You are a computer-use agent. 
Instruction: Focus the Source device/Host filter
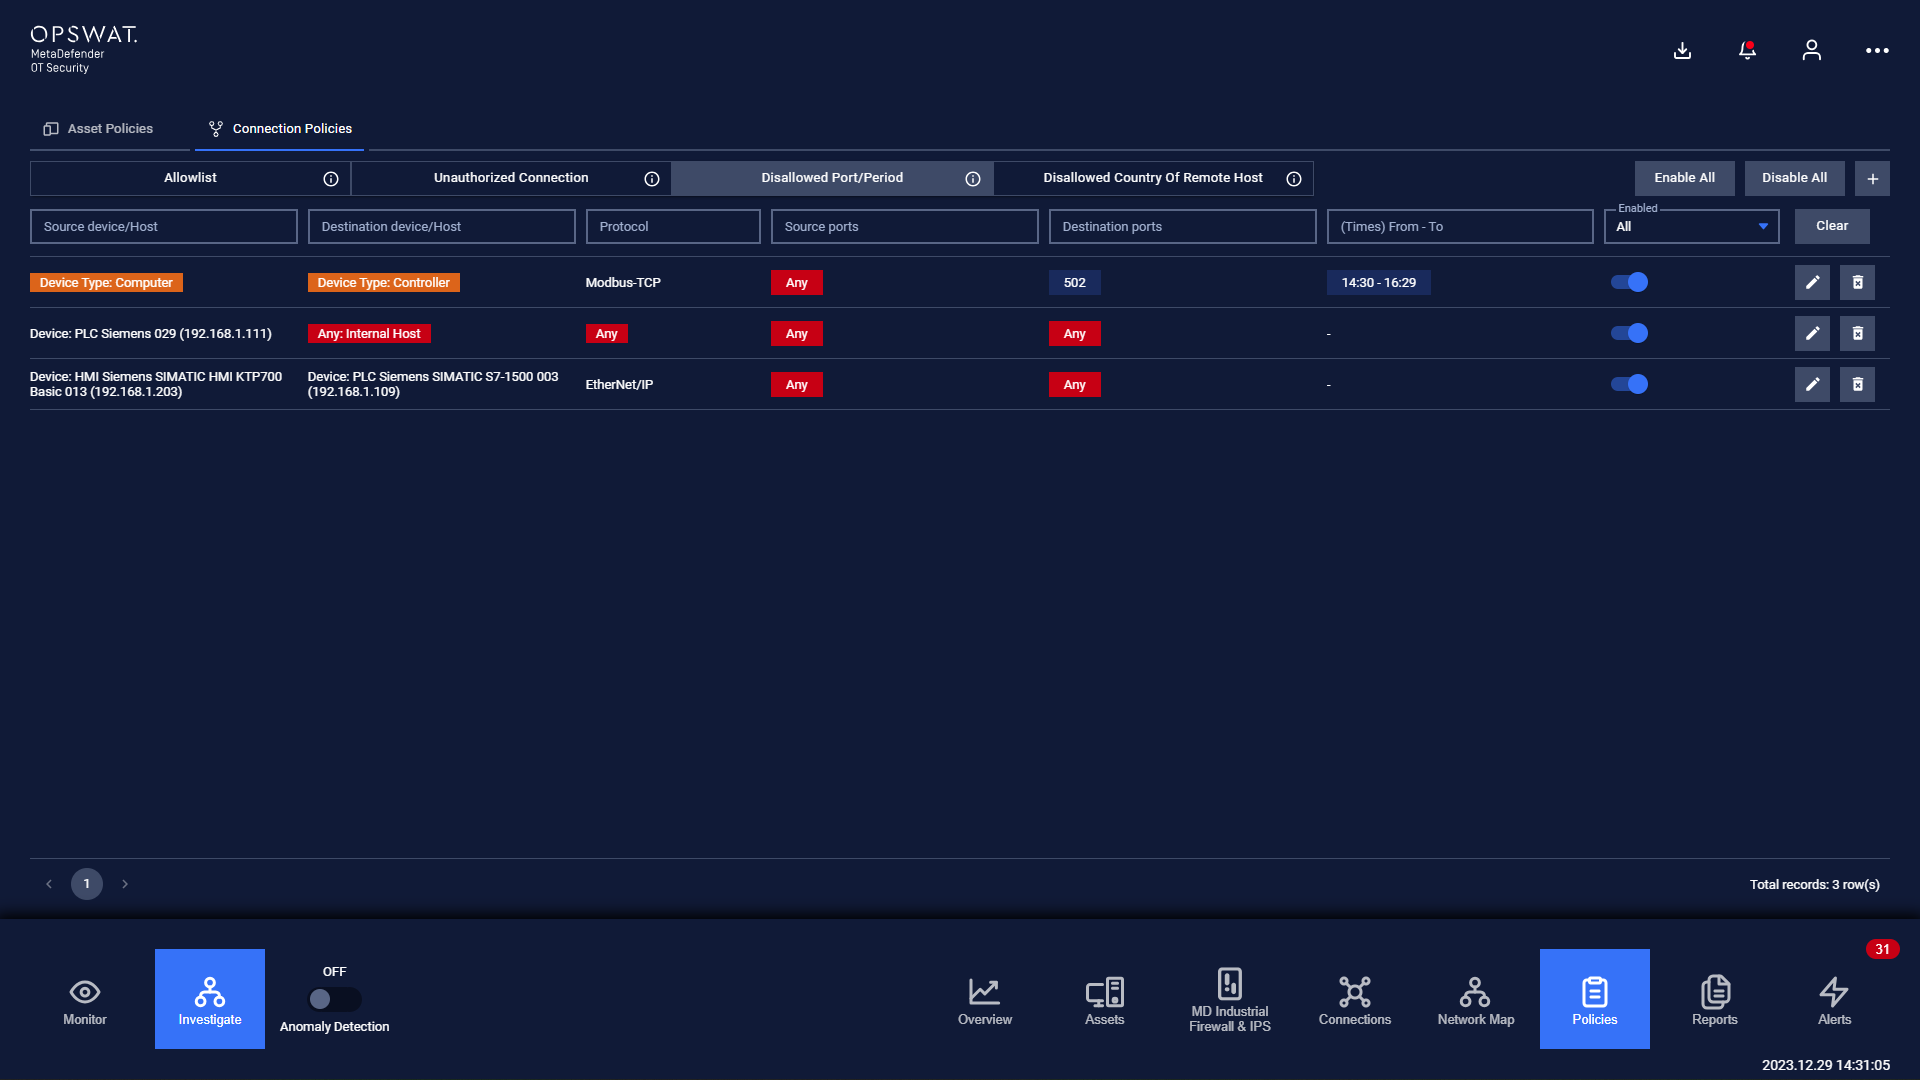[x=164, y=227]
